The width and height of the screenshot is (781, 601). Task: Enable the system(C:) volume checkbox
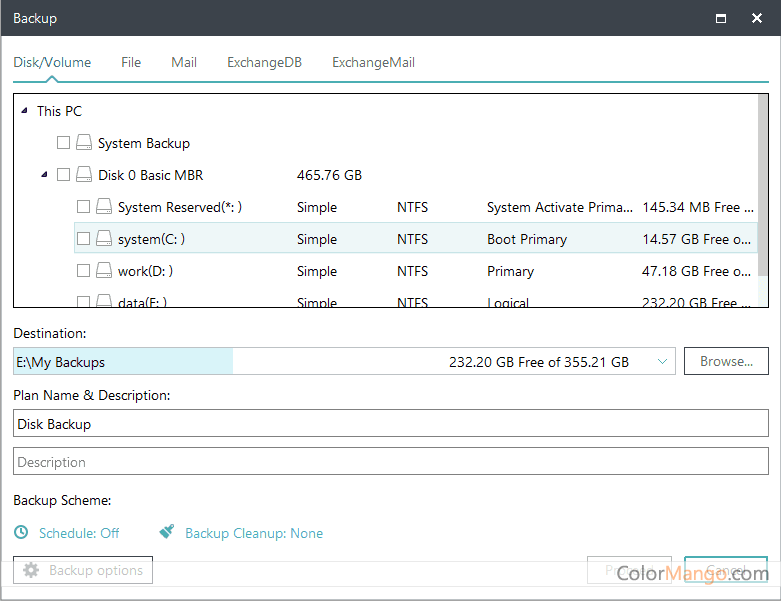point(84,239)
